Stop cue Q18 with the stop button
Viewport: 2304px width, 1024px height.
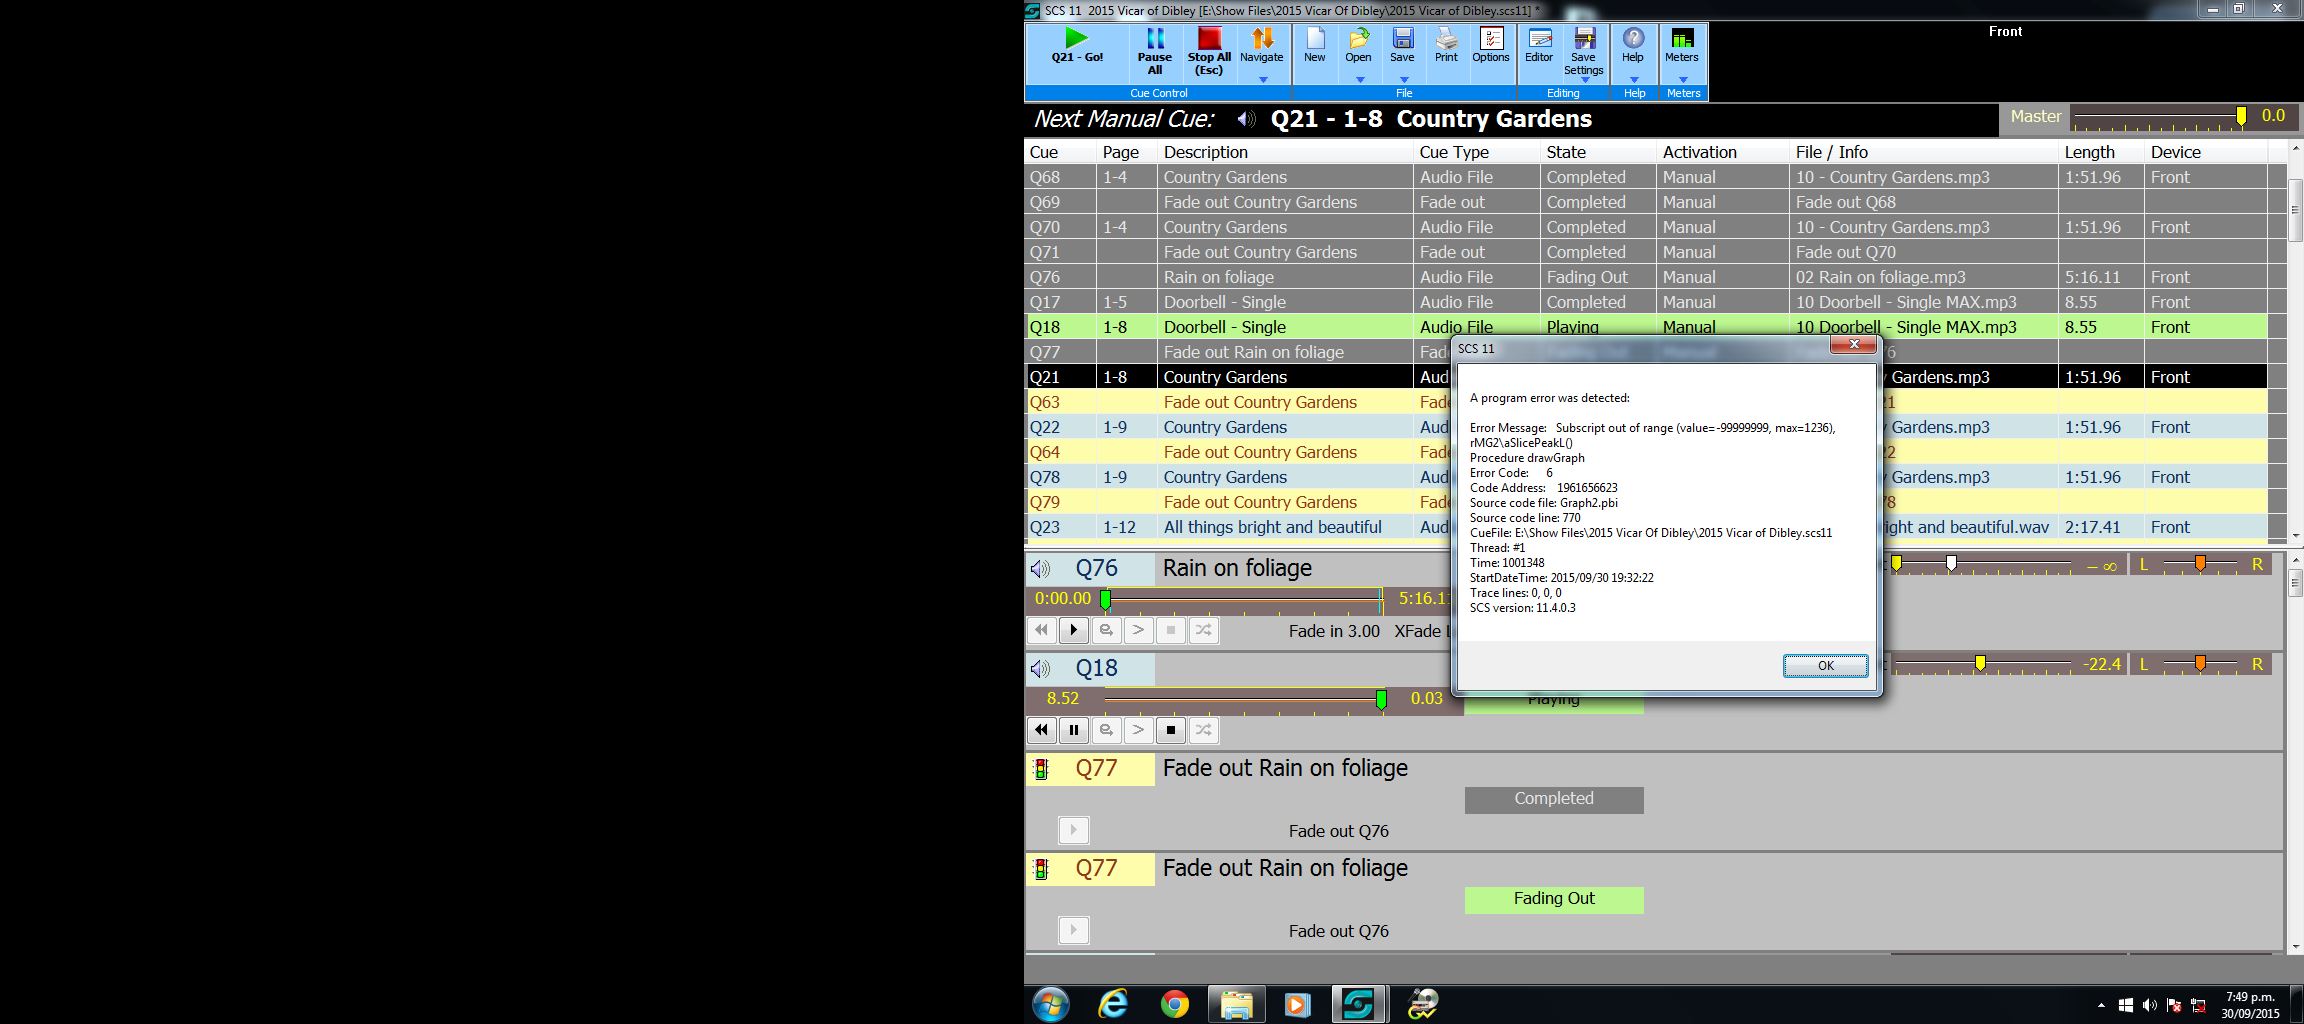[x=1171, y=730]
